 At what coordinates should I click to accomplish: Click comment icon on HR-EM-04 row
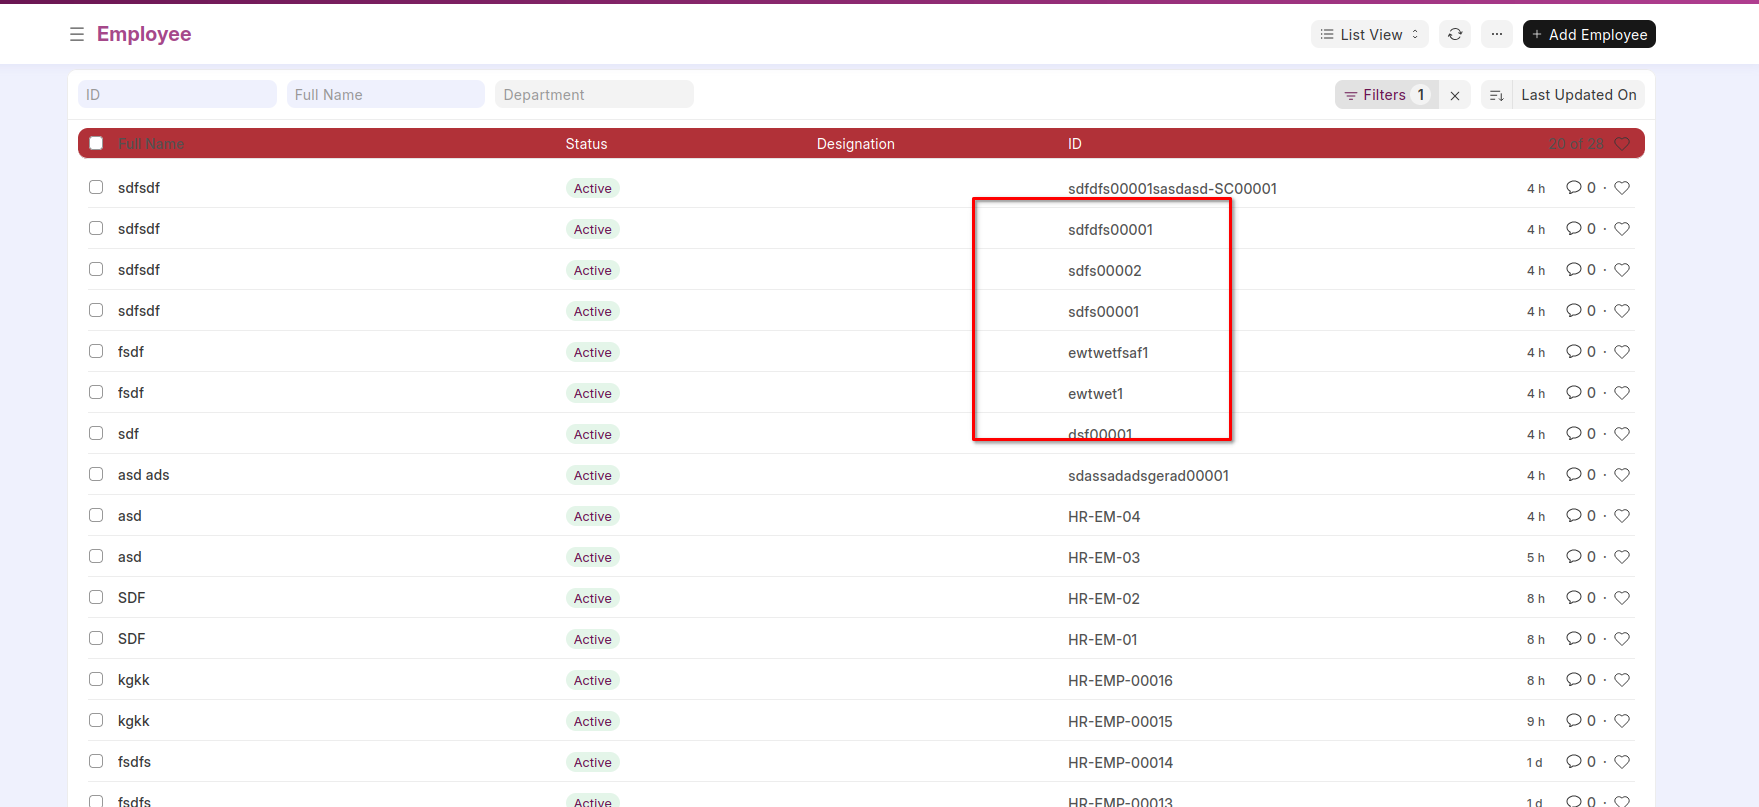coord(1574,516)
